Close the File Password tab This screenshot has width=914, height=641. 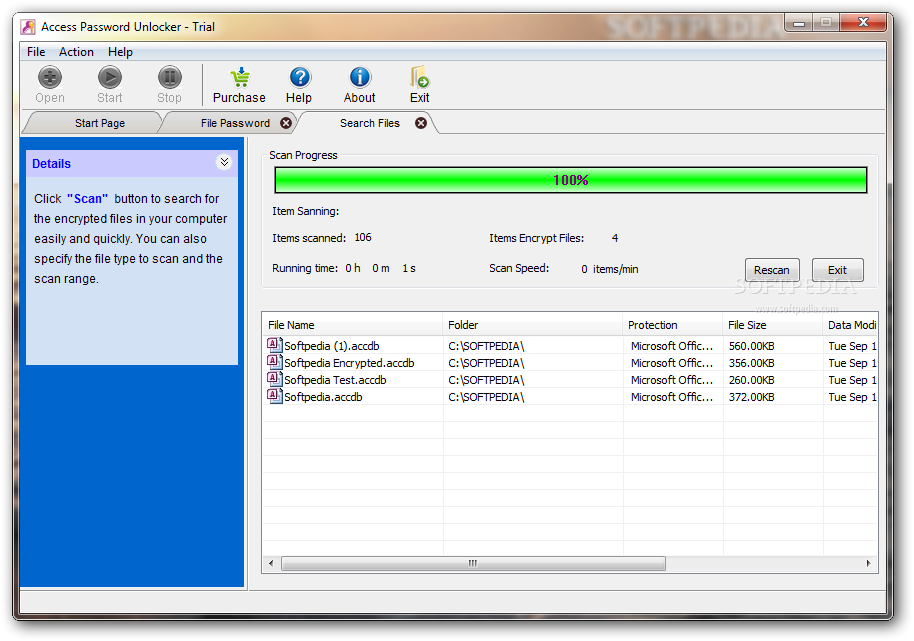286,123
